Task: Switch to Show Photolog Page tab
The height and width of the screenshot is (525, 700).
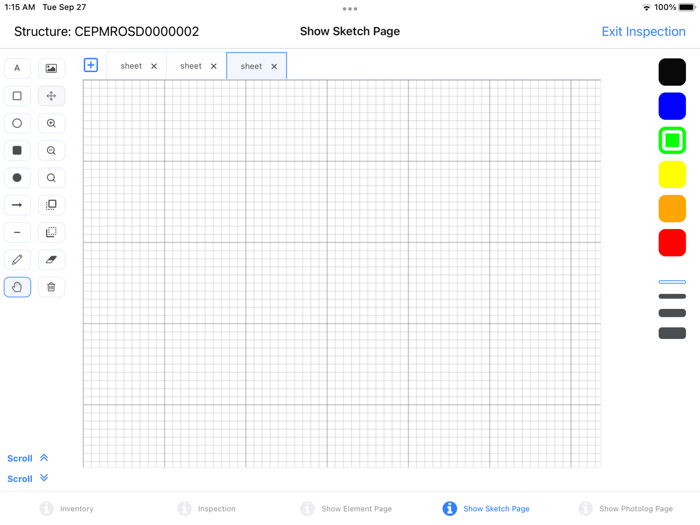Action: [625, 508]
